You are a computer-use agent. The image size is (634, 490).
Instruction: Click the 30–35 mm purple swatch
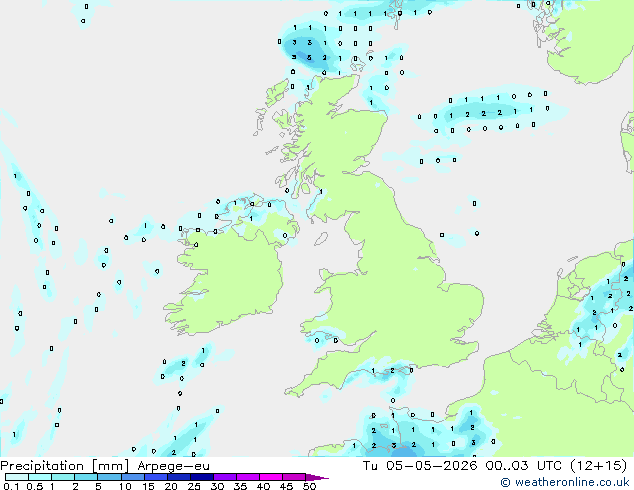[224, 477]
